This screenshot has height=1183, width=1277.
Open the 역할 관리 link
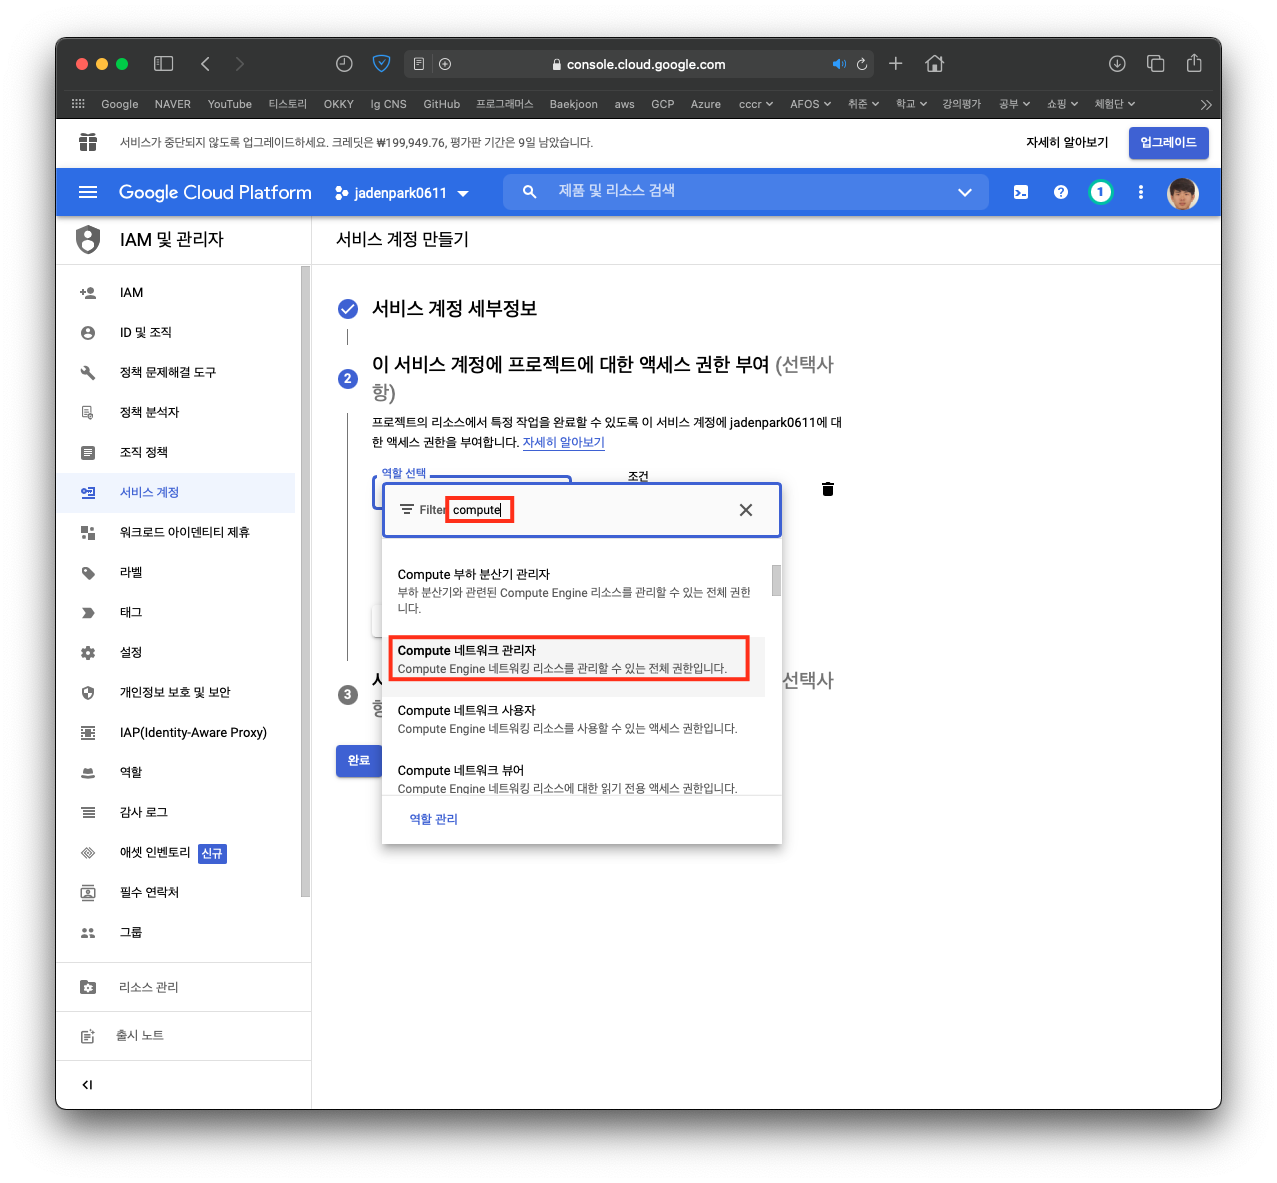433,819
